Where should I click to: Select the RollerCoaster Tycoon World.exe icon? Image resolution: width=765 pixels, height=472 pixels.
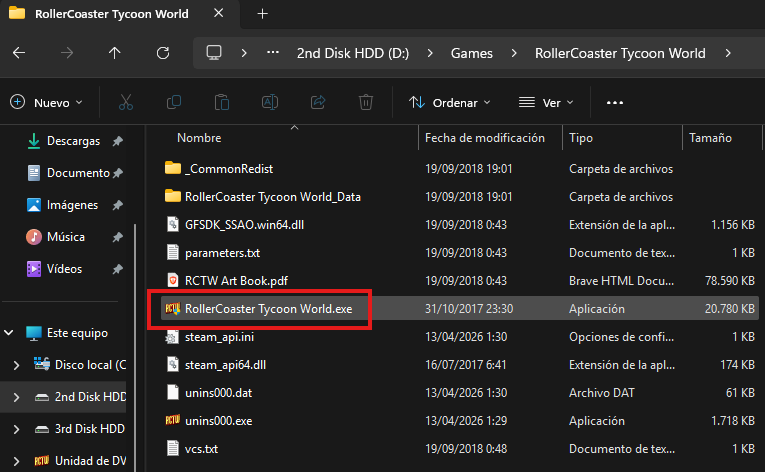click(x=173, y=308)
